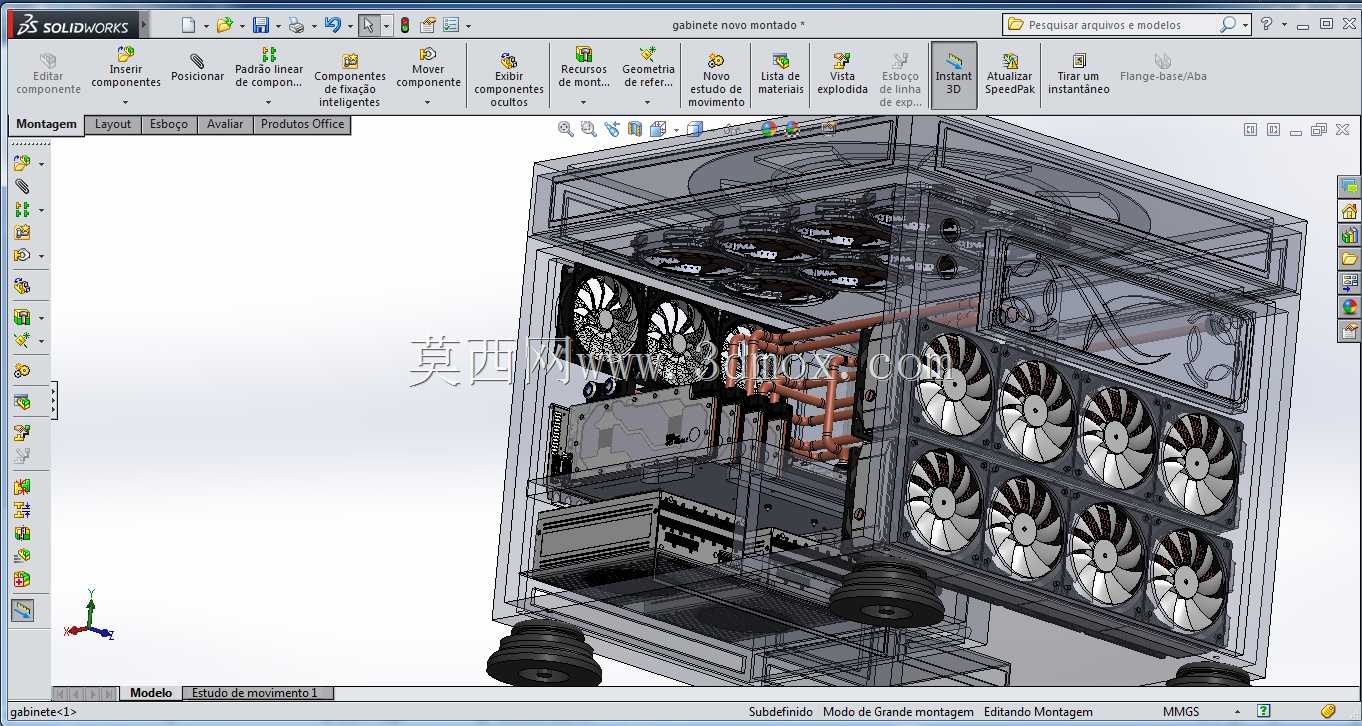Click the New document icon
Viewport: 1362px width, 726px height.
click(189, 25)
